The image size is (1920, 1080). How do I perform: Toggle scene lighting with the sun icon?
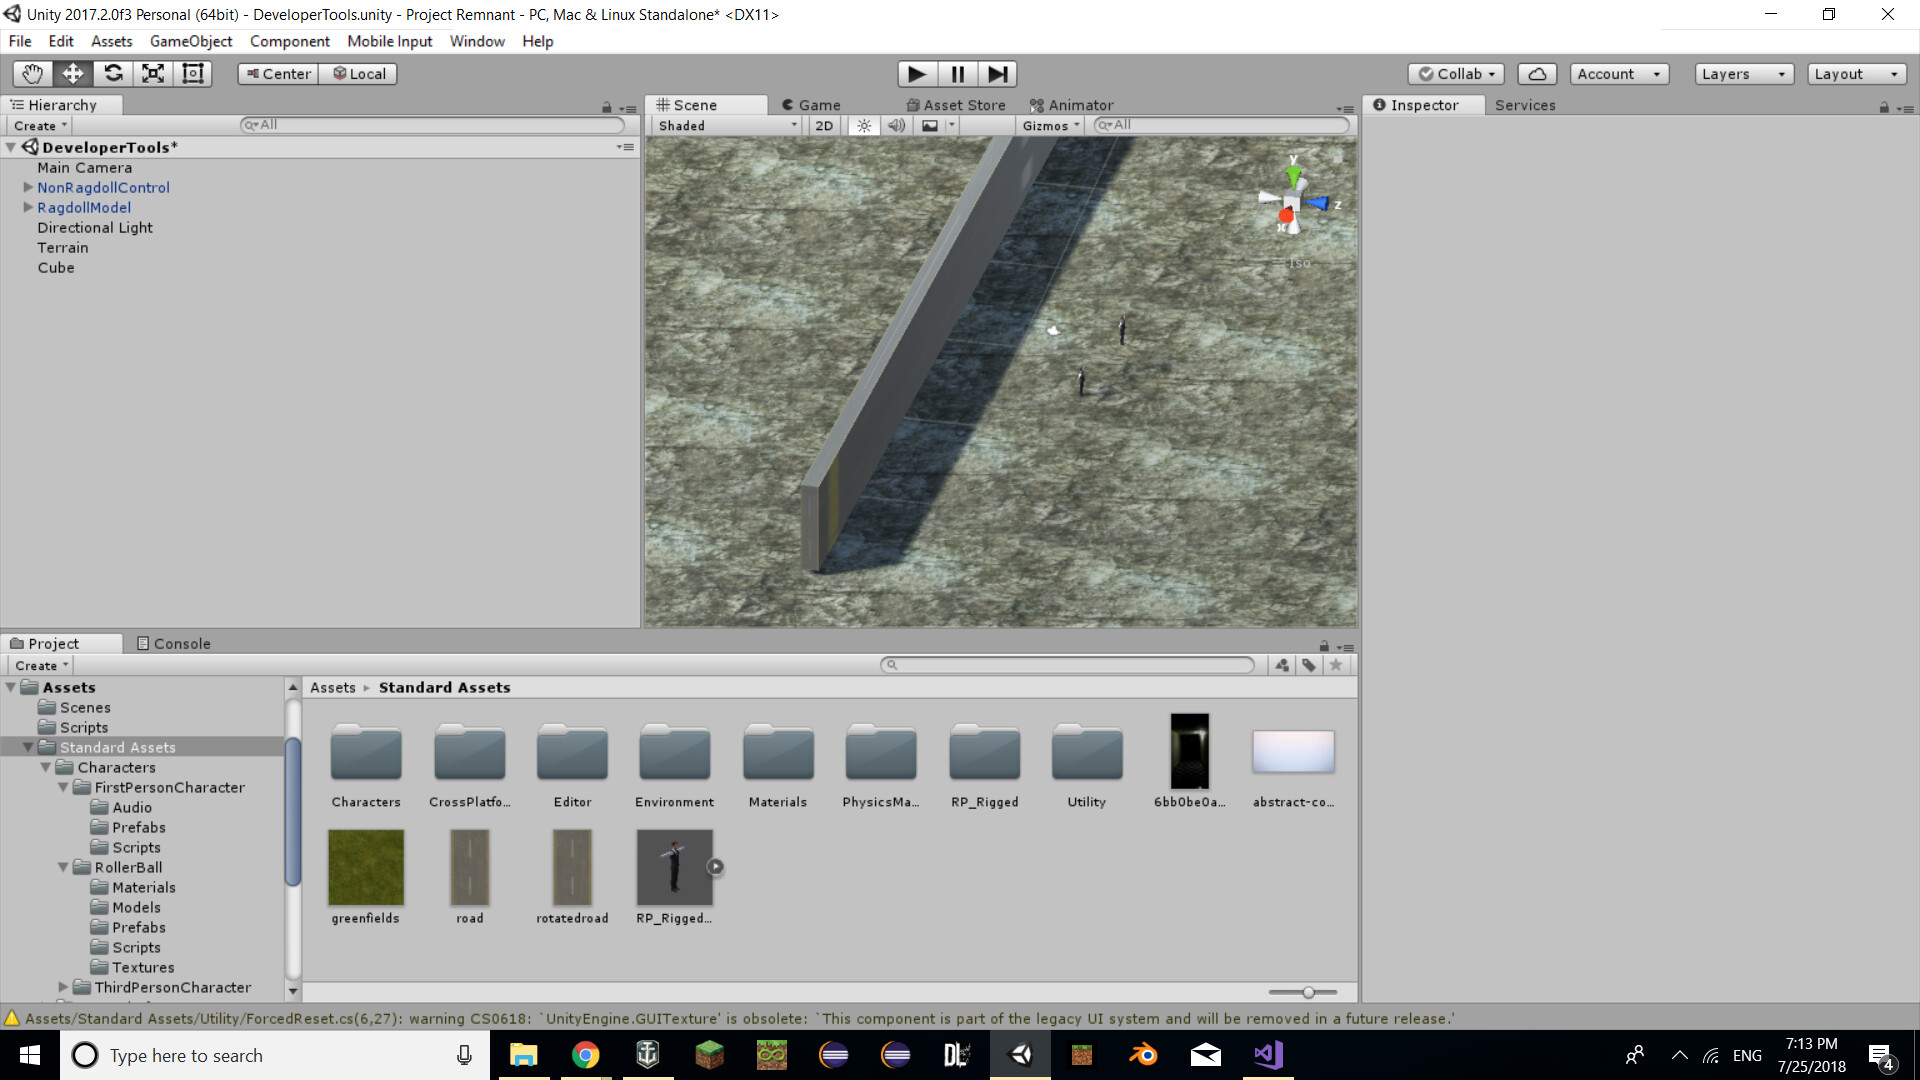pos(863,125)
